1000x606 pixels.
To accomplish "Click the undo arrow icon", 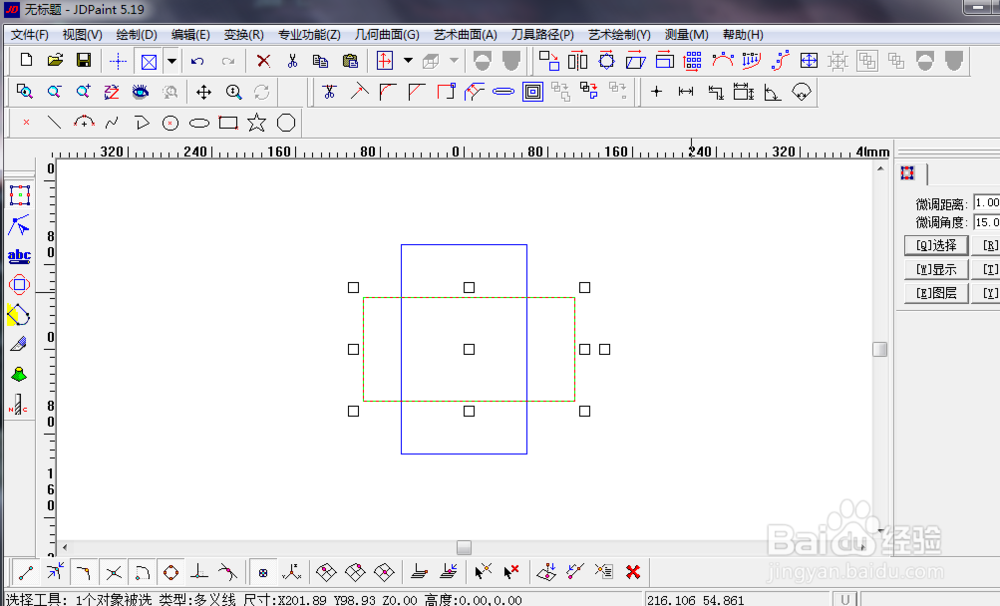I will click(197, 61).
